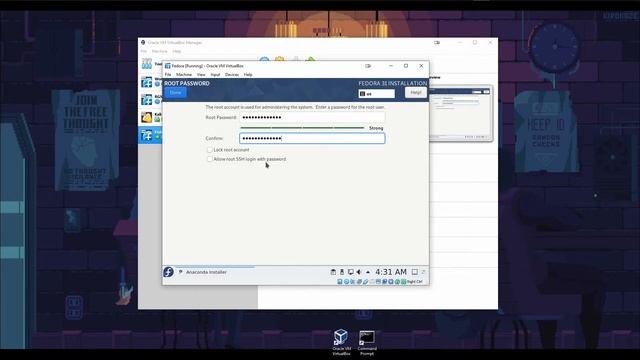Open View menu in Fedora VM window
640x360 pixels.
pos(201,75)
